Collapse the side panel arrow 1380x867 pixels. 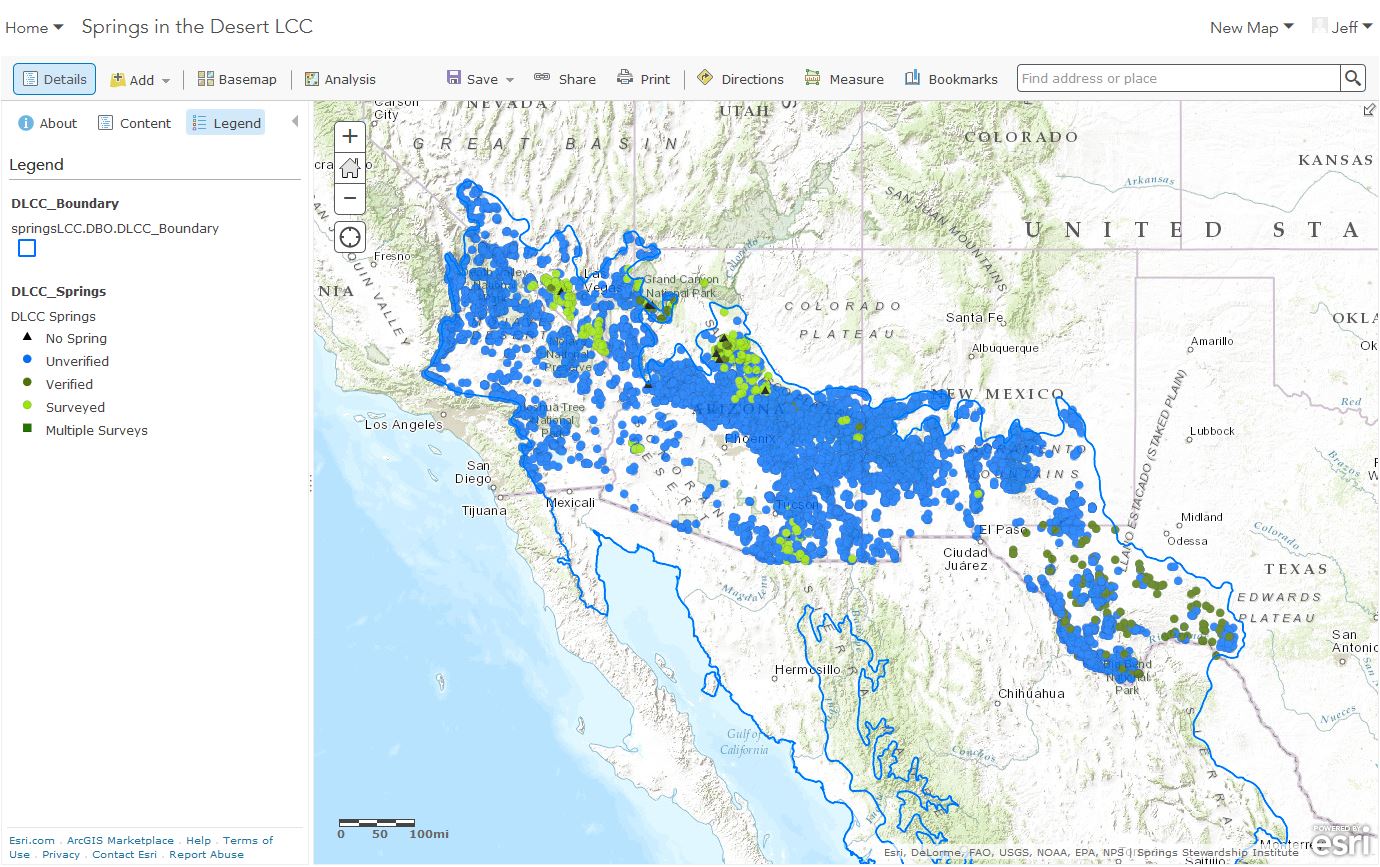294,122
